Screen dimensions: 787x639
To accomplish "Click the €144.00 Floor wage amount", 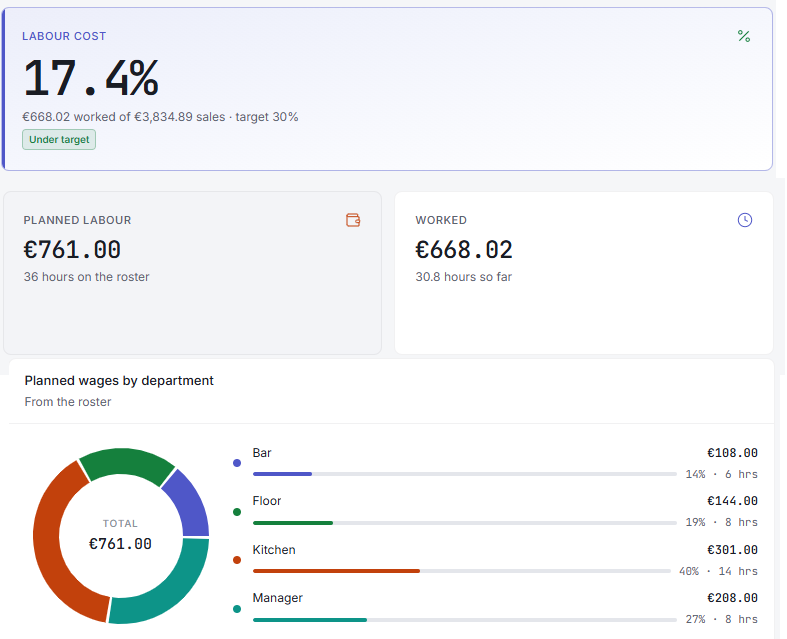I will click(x=732, y=501).
